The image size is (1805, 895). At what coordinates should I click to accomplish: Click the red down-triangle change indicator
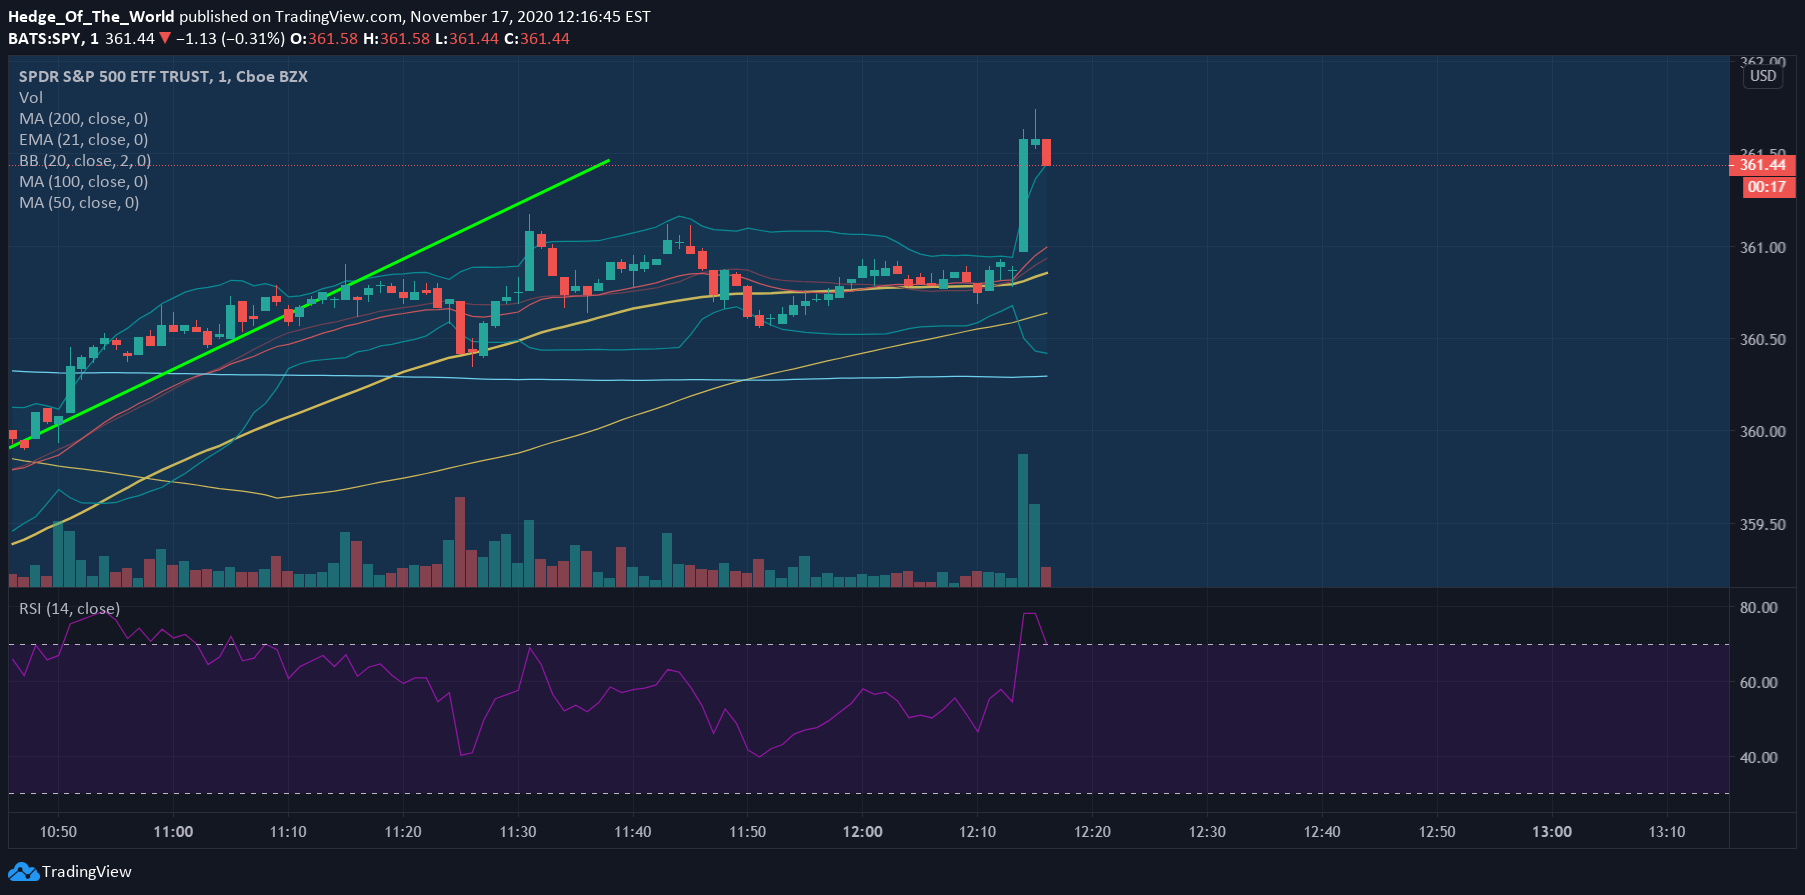(165, 39)
